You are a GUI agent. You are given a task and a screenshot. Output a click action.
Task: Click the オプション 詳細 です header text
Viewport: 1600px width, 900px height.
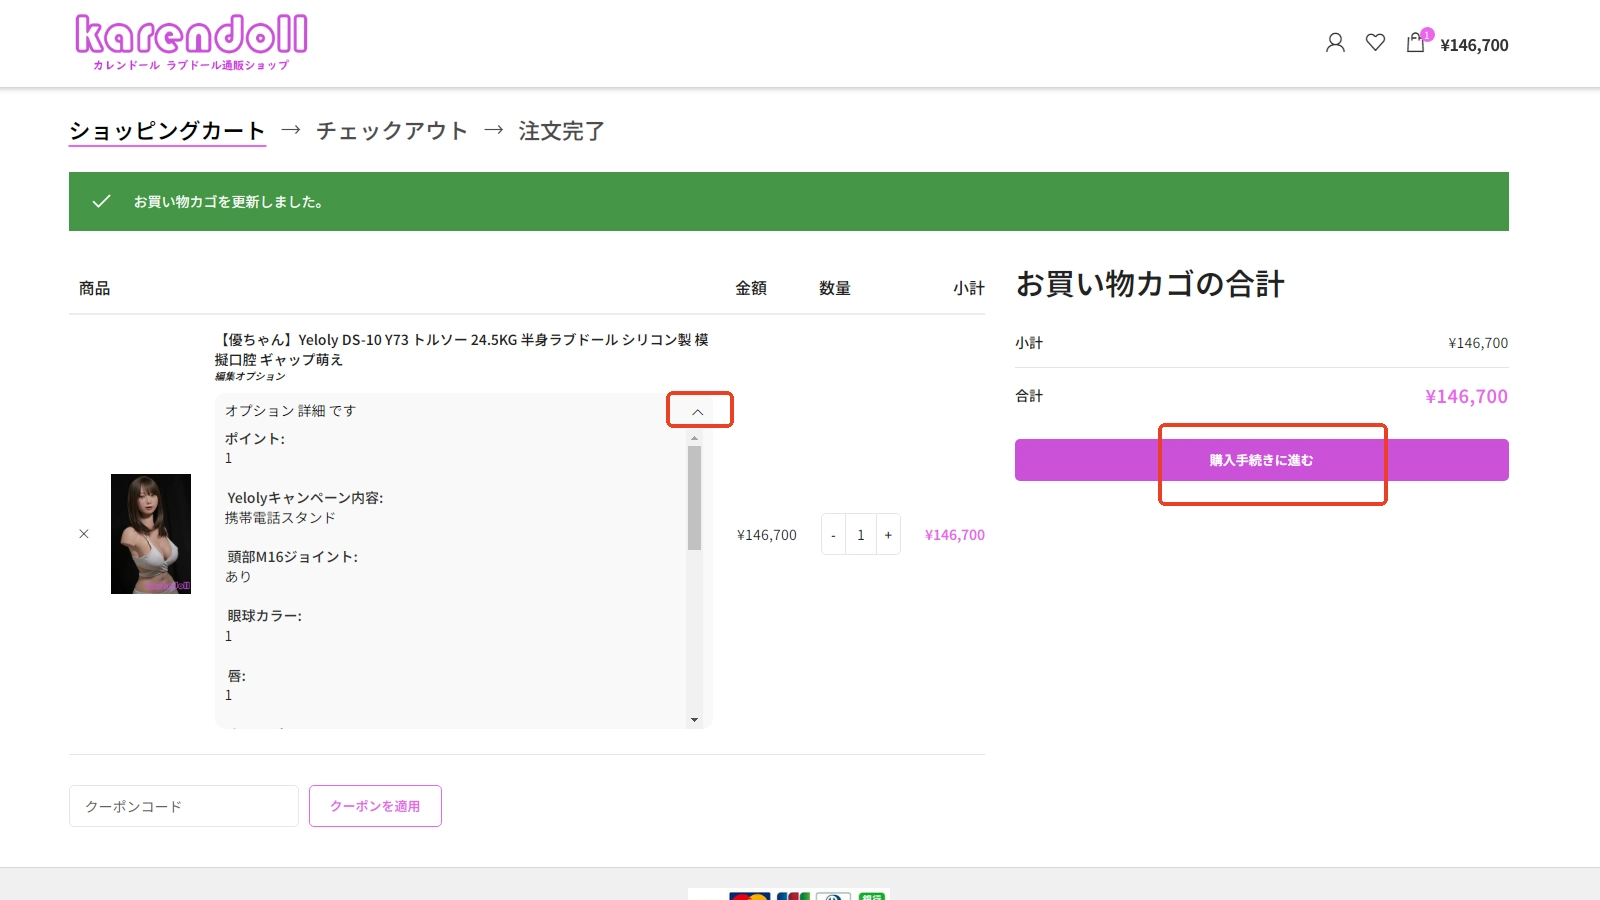coord(290,411)
